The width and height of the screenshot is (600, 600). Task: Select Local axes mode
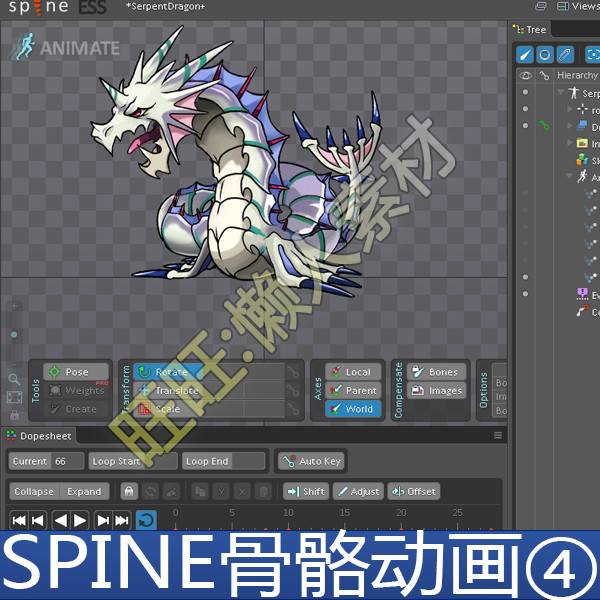pos(353,372)
